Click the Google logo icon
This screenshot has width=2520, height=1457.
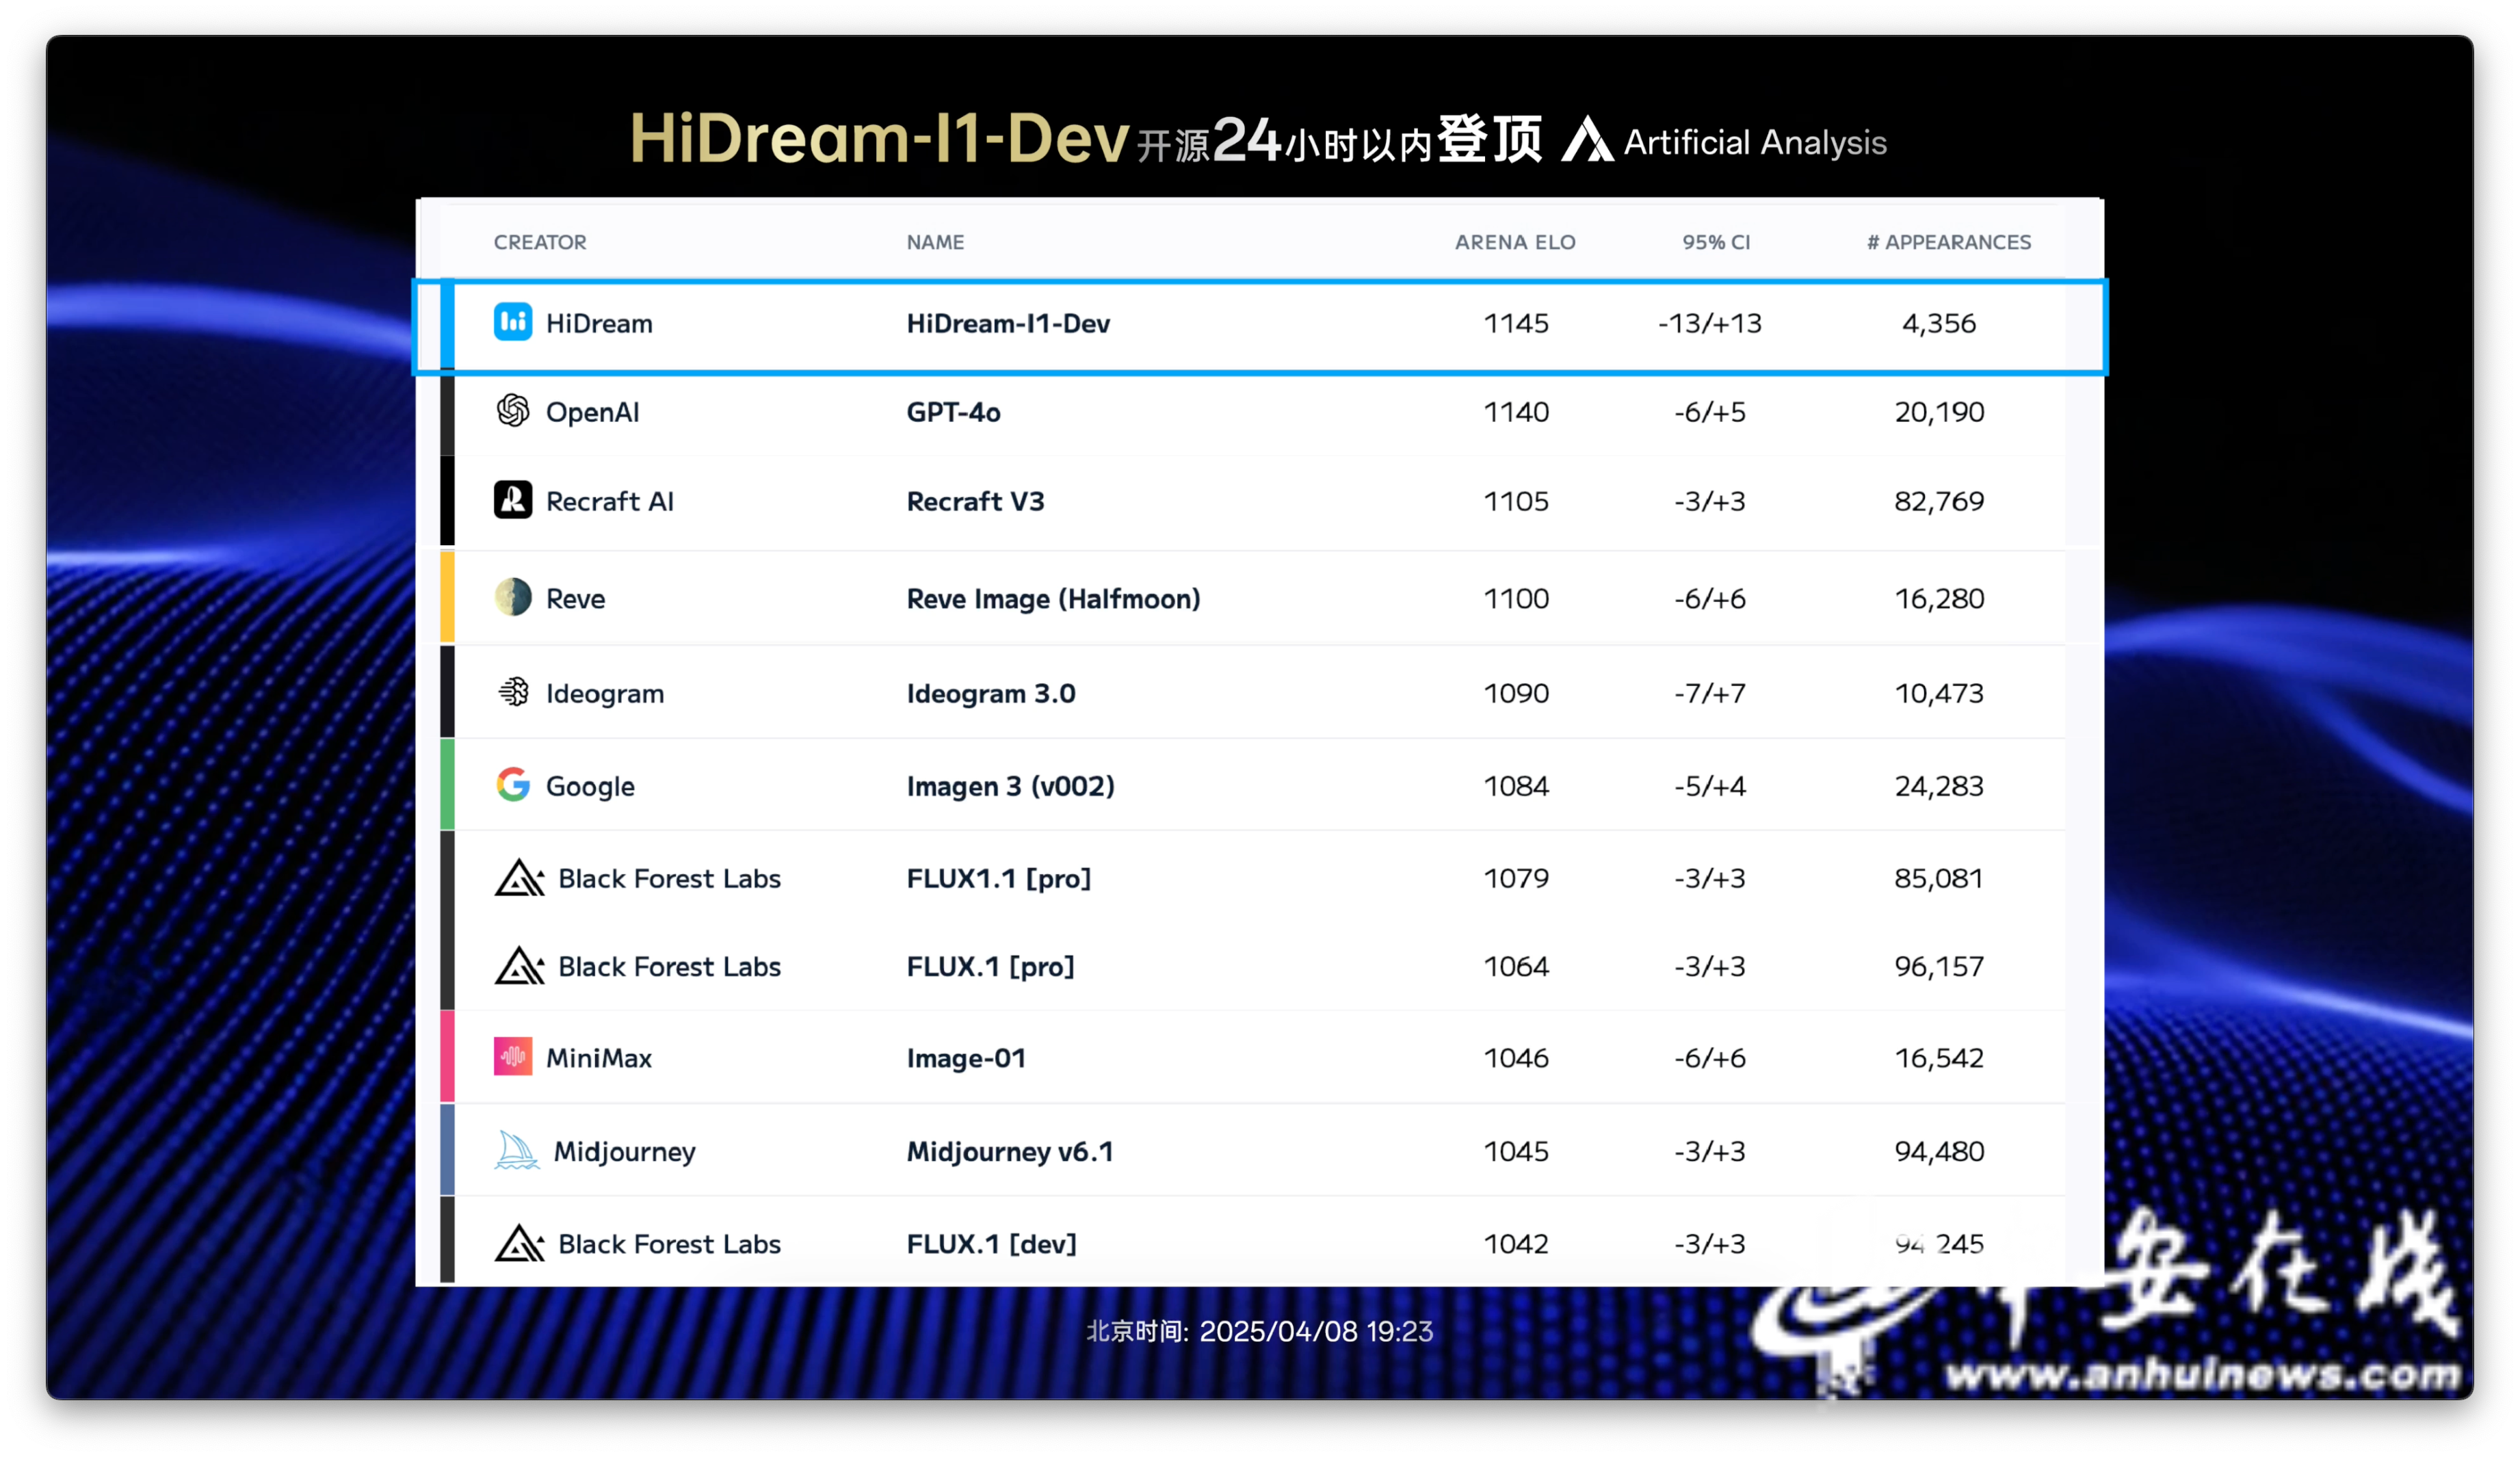[513, 785]
